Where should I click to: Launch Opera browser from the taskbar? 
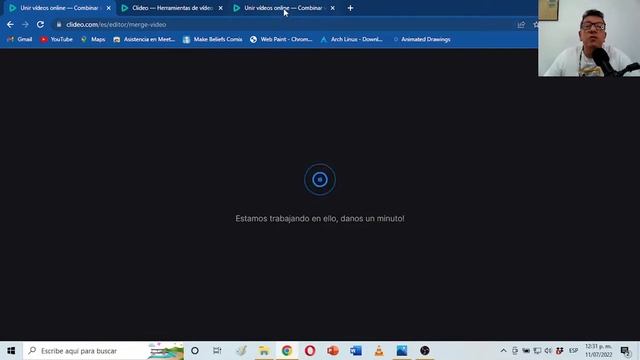pyautogui.click(x=310, y=351)
